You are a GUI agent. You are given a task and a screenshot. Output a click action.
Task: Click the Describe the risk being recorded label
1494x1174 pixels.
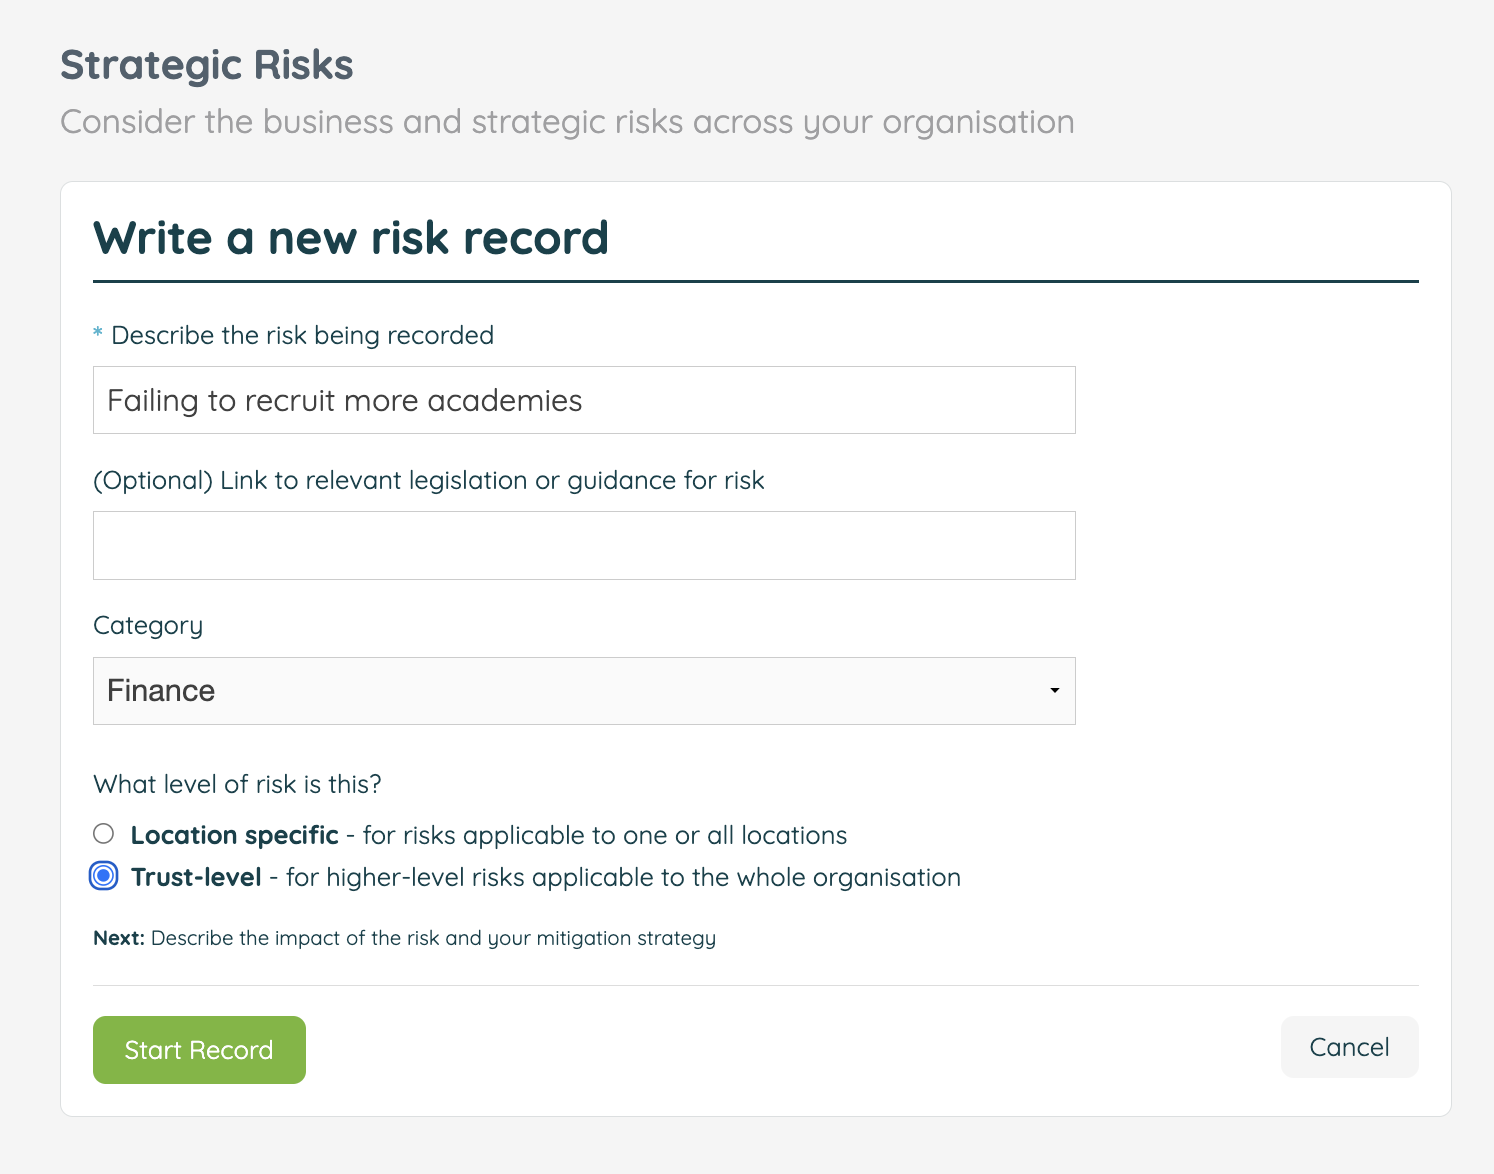pos(301,335)
